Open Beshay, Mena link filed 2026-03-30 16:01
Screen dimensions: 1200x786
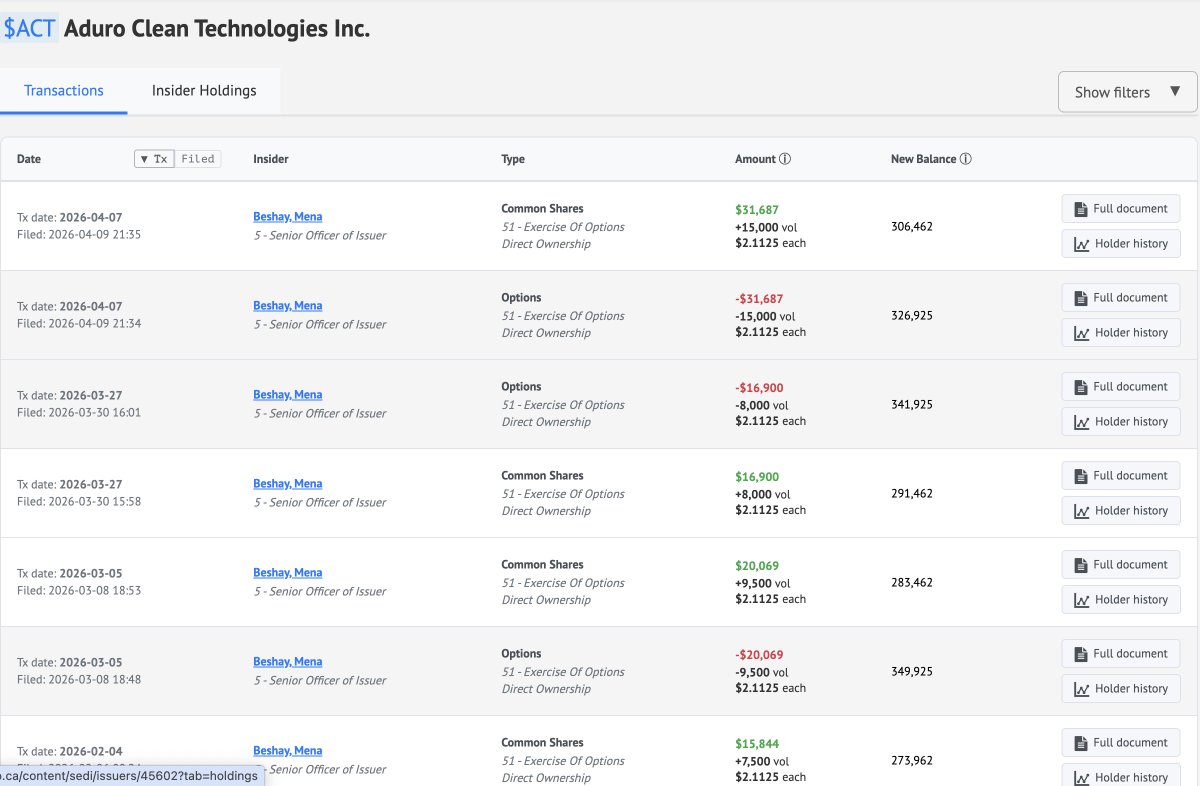point(287,395)
